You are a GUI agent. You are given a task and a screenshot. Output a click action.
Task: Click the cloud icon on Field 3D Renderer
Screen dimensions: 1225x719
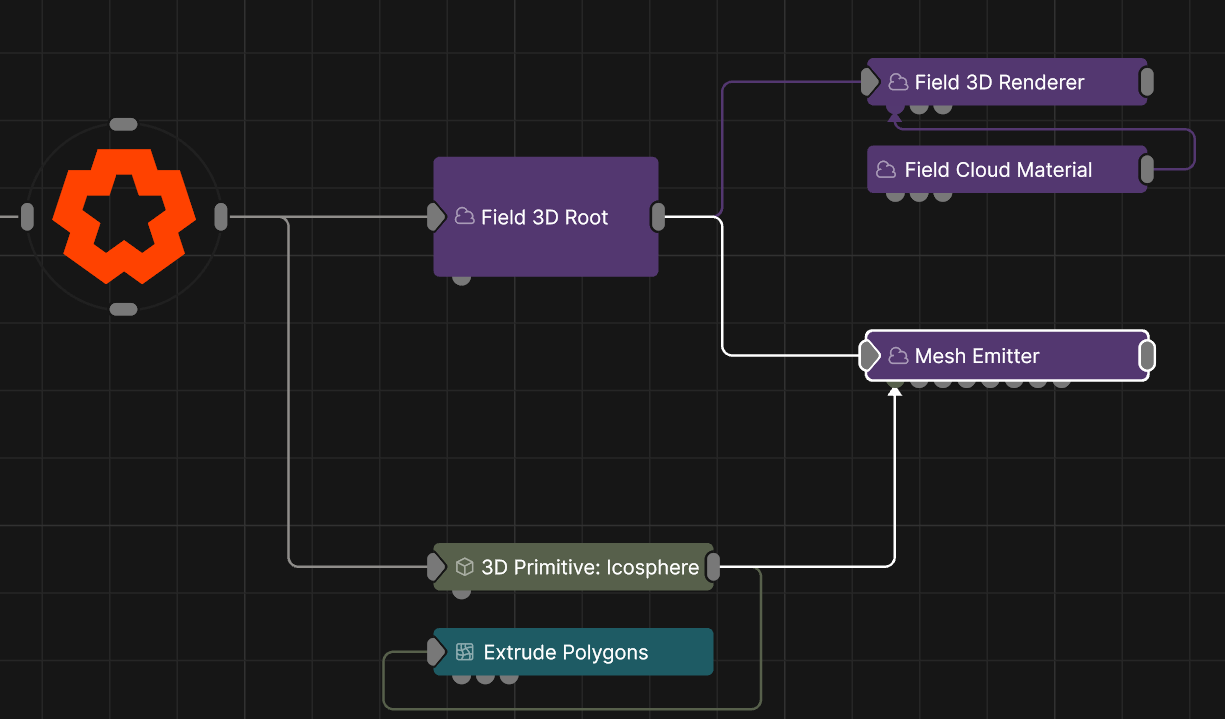coord(898,82)
